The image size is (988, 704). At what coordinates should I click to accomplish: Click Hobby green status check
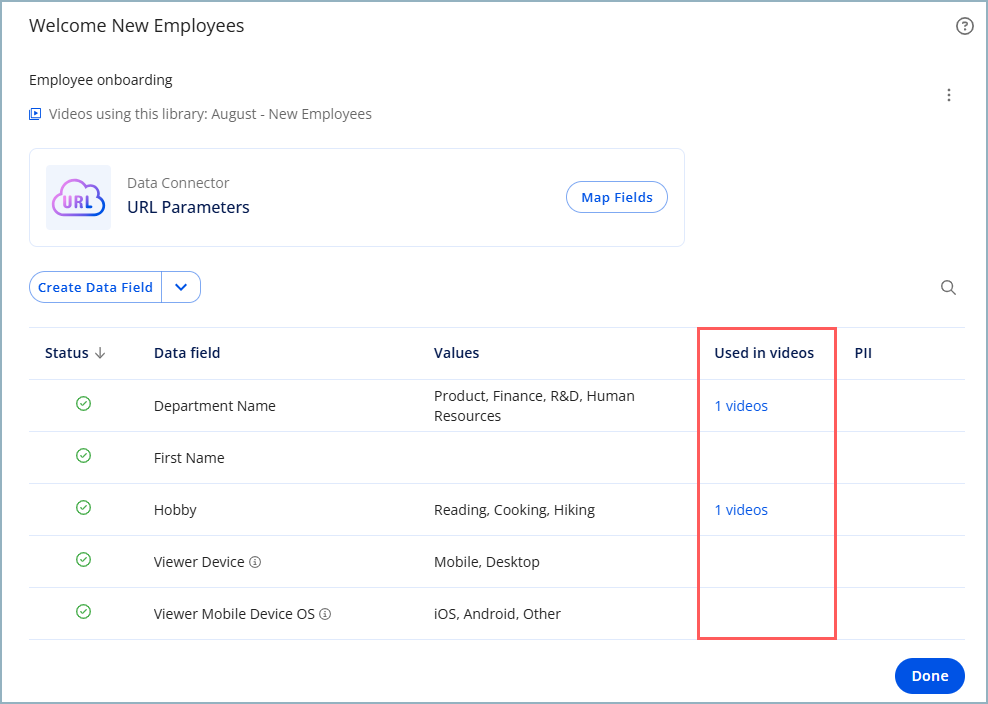(83, 507)
